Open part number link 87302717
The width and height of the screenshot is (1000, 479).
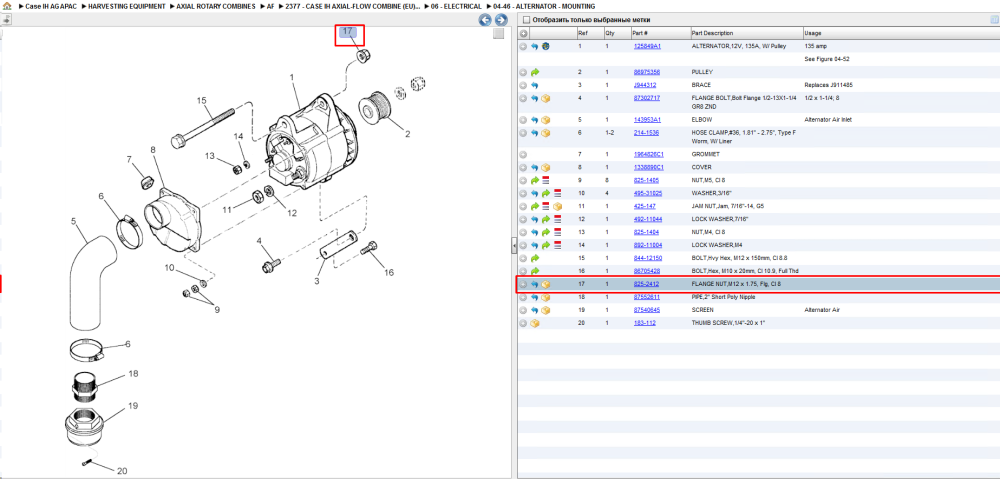(x=646, y=98)
